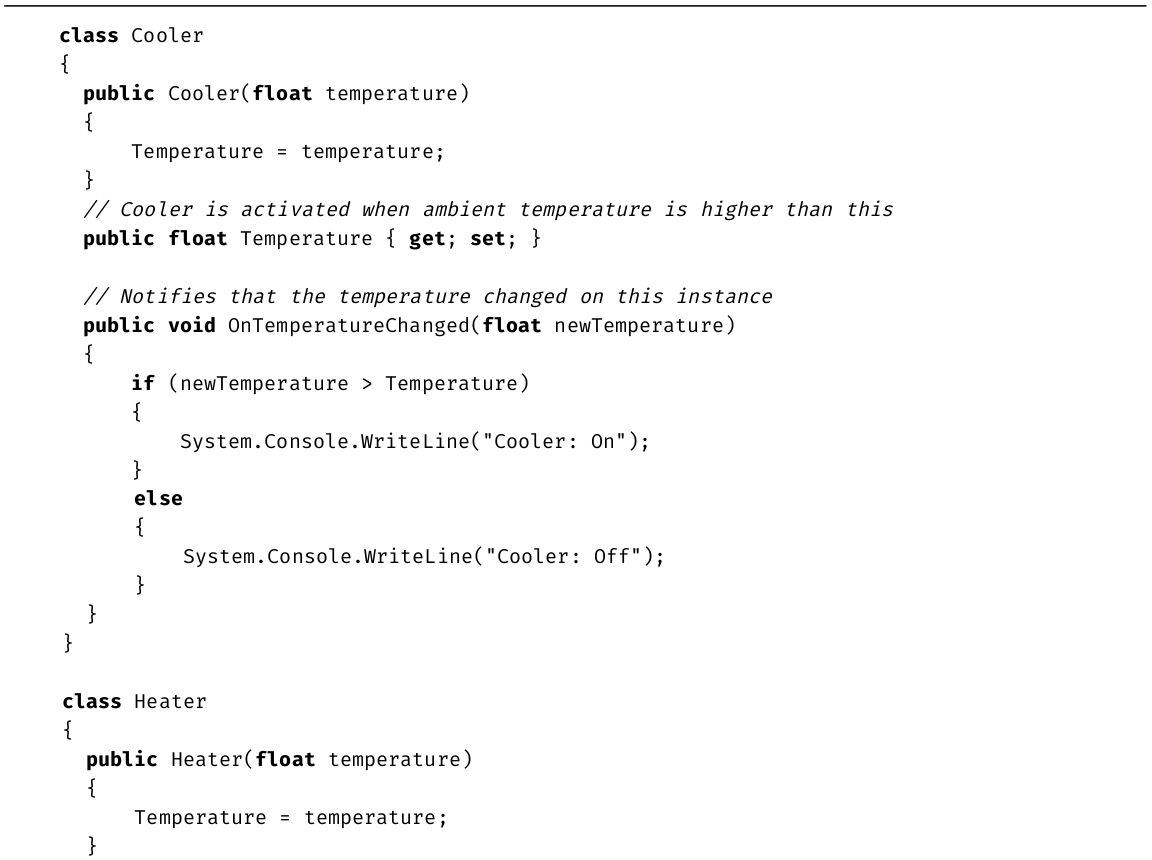Click the 'set' accessor keyword

coord(488,239)
